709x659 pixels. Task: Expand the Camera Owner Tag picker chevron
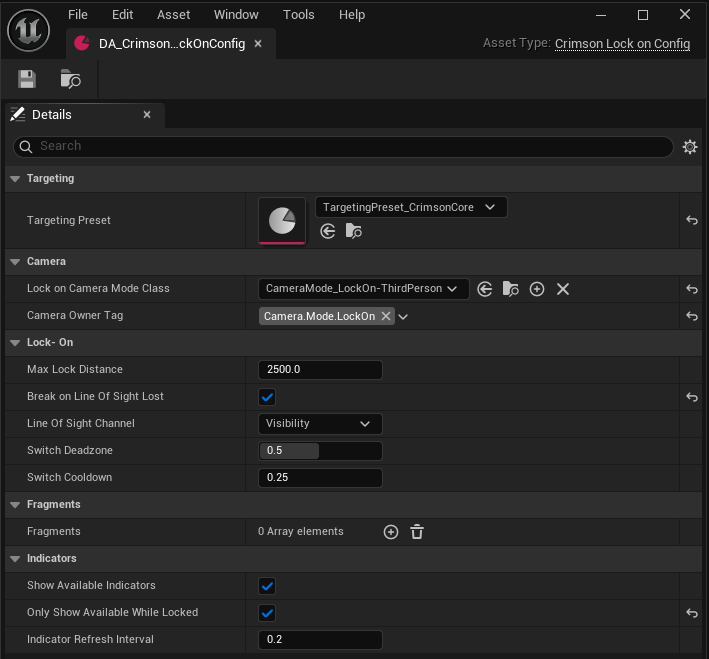(x=403, y=317)
